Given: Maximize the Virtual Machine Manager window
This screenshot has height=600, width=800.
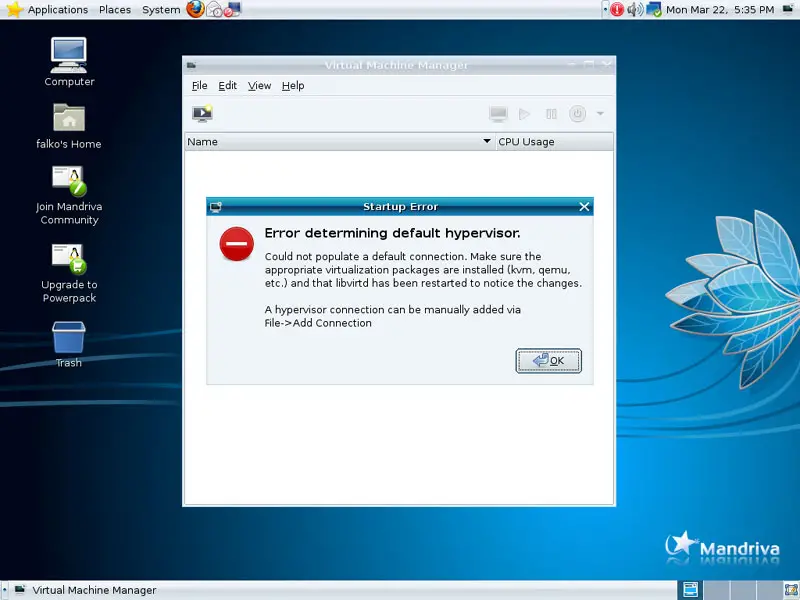Looking at the screenshot, I should pos(589,65).
